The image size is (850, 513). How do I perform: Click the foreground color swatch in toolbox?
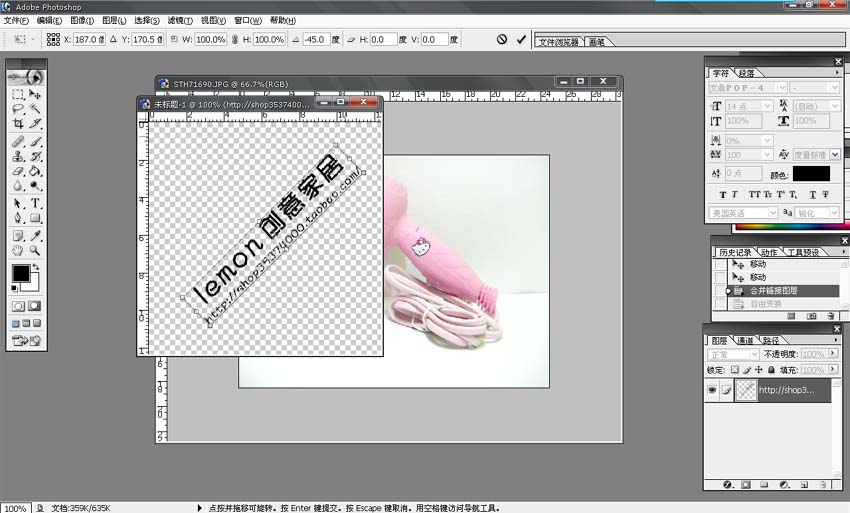(21, 273)
